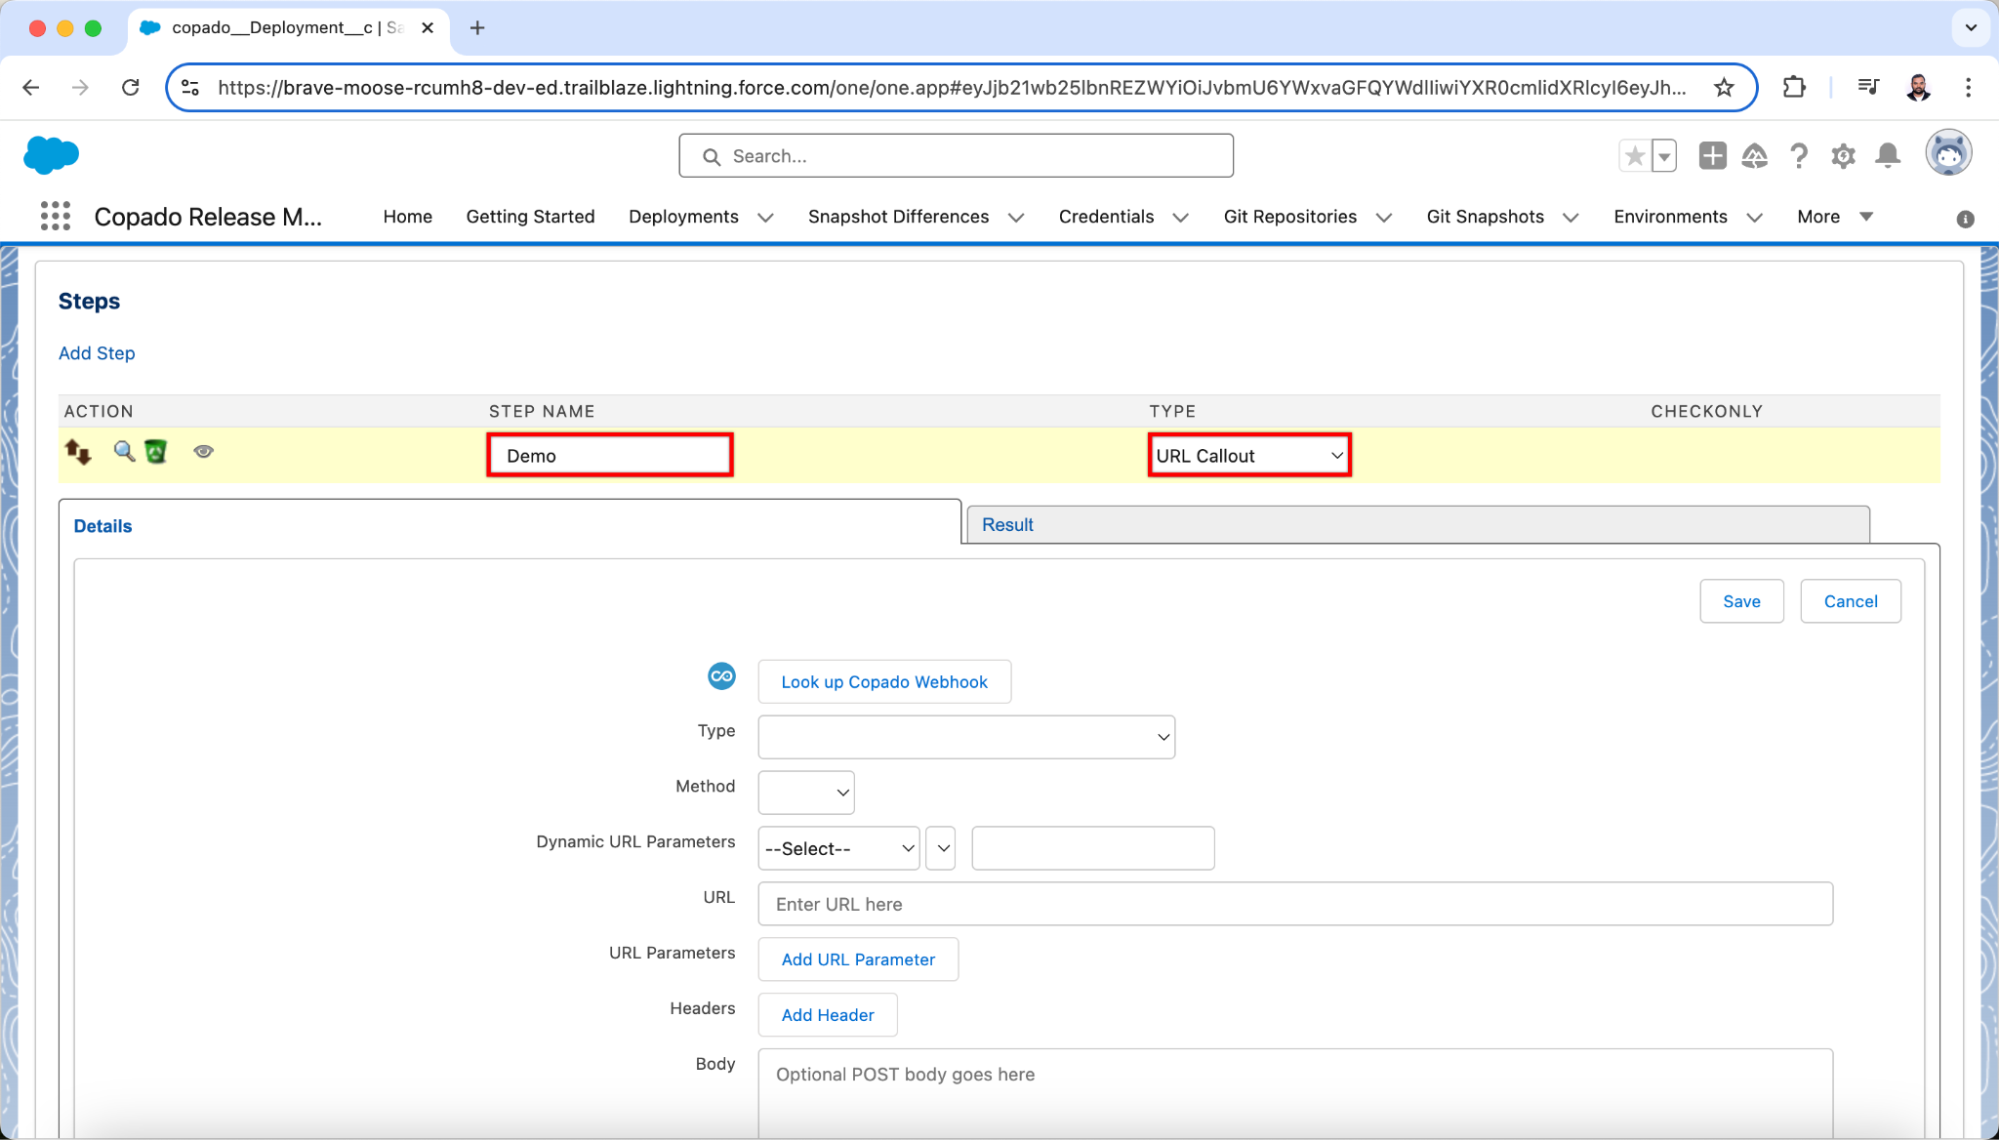Click the help question mark icon
Image resolution: width=1999 pixels, height=1141 pixels.
click(x=1799, y=156)
